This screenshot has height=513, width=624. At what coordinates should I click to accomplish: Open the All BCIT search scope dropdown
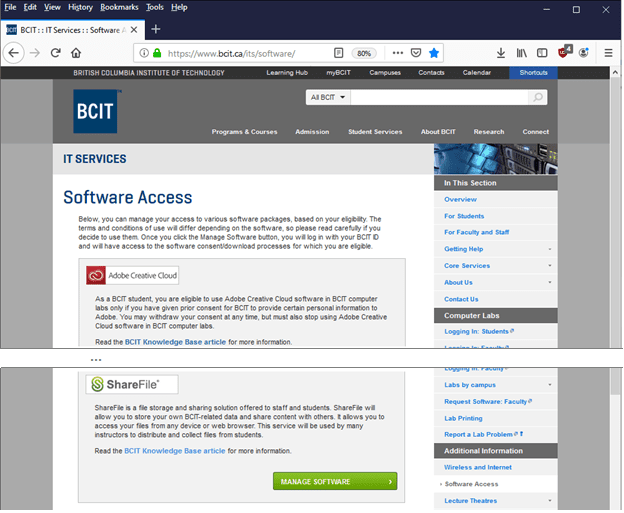(x=328, y=97)
